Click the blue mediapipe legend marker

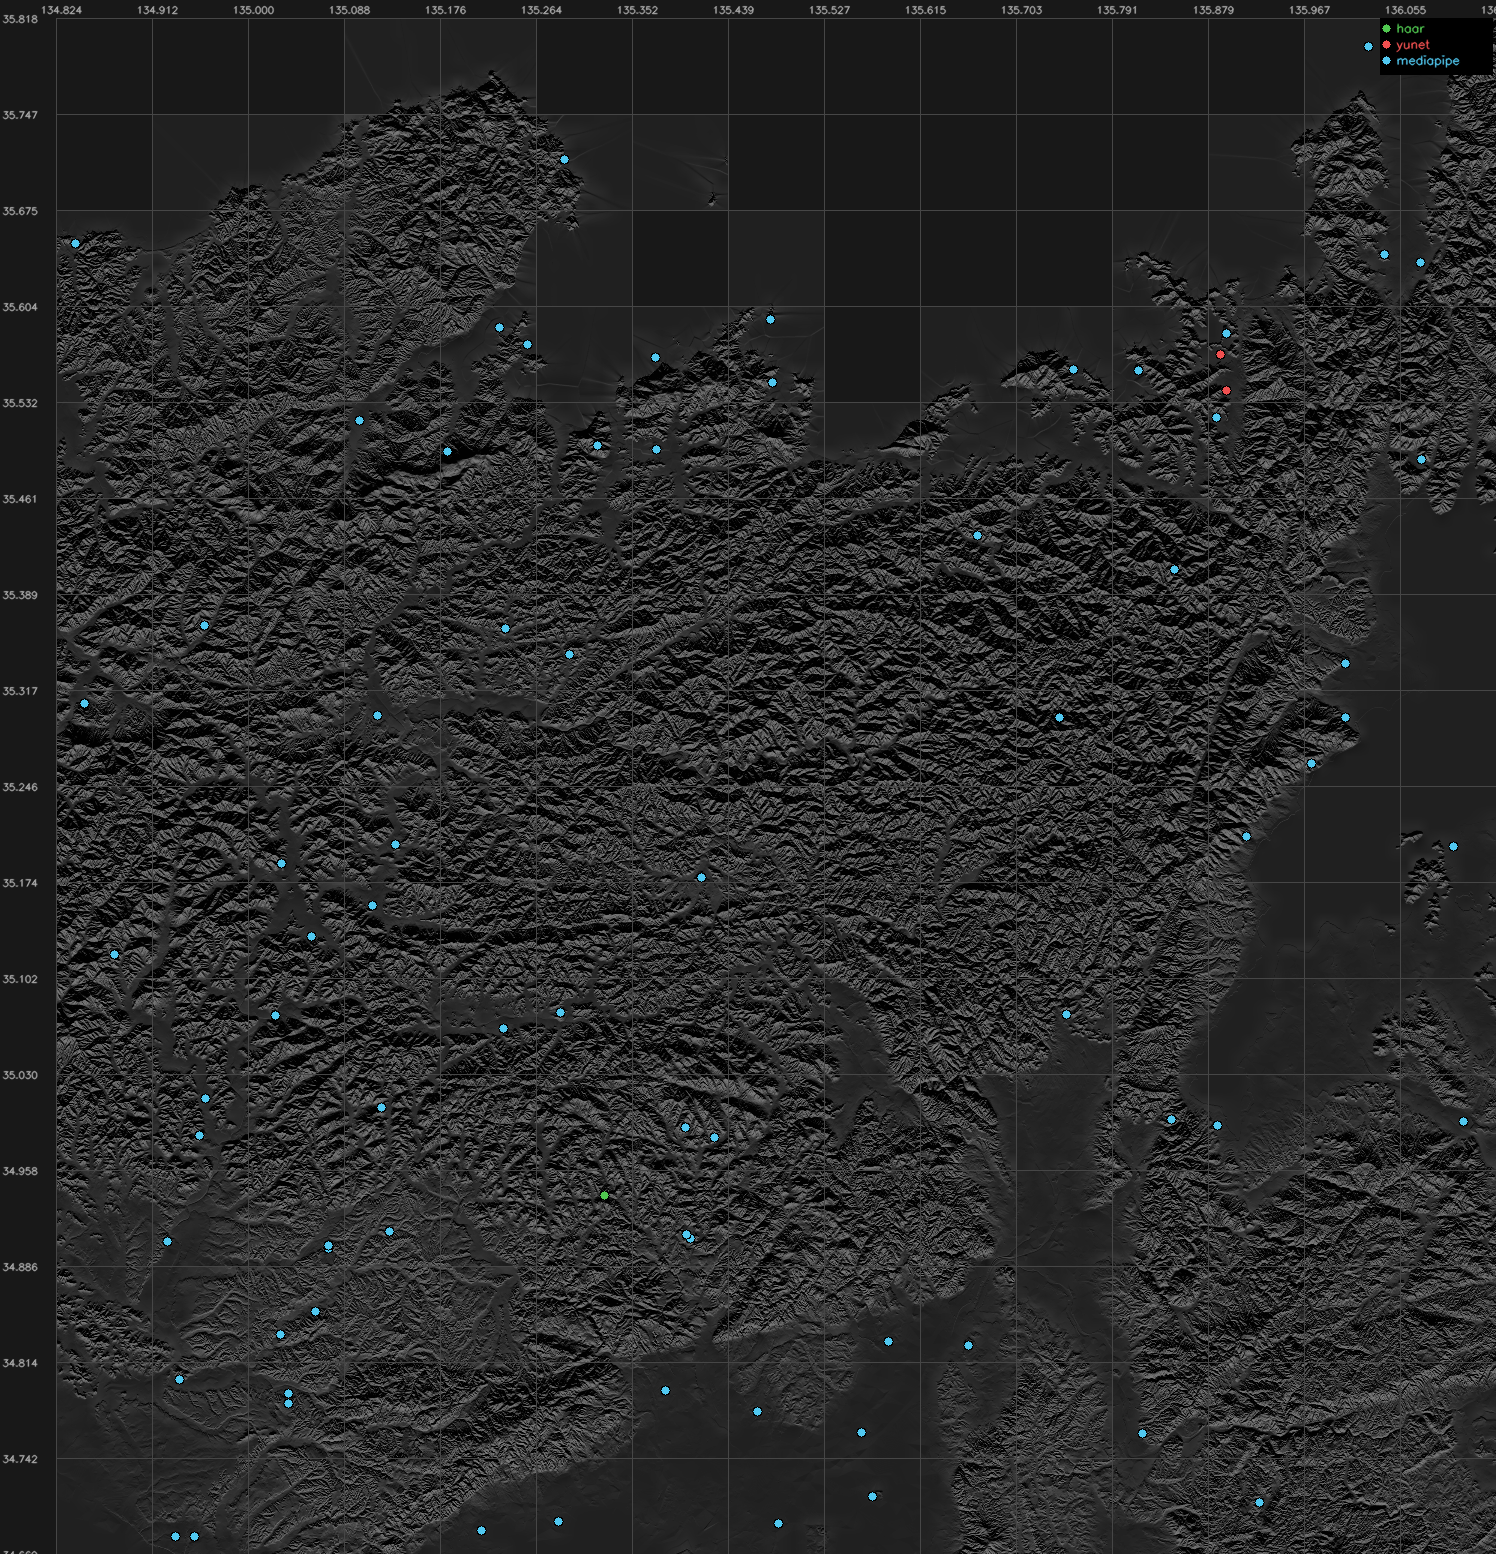[x=1386, y=61]
